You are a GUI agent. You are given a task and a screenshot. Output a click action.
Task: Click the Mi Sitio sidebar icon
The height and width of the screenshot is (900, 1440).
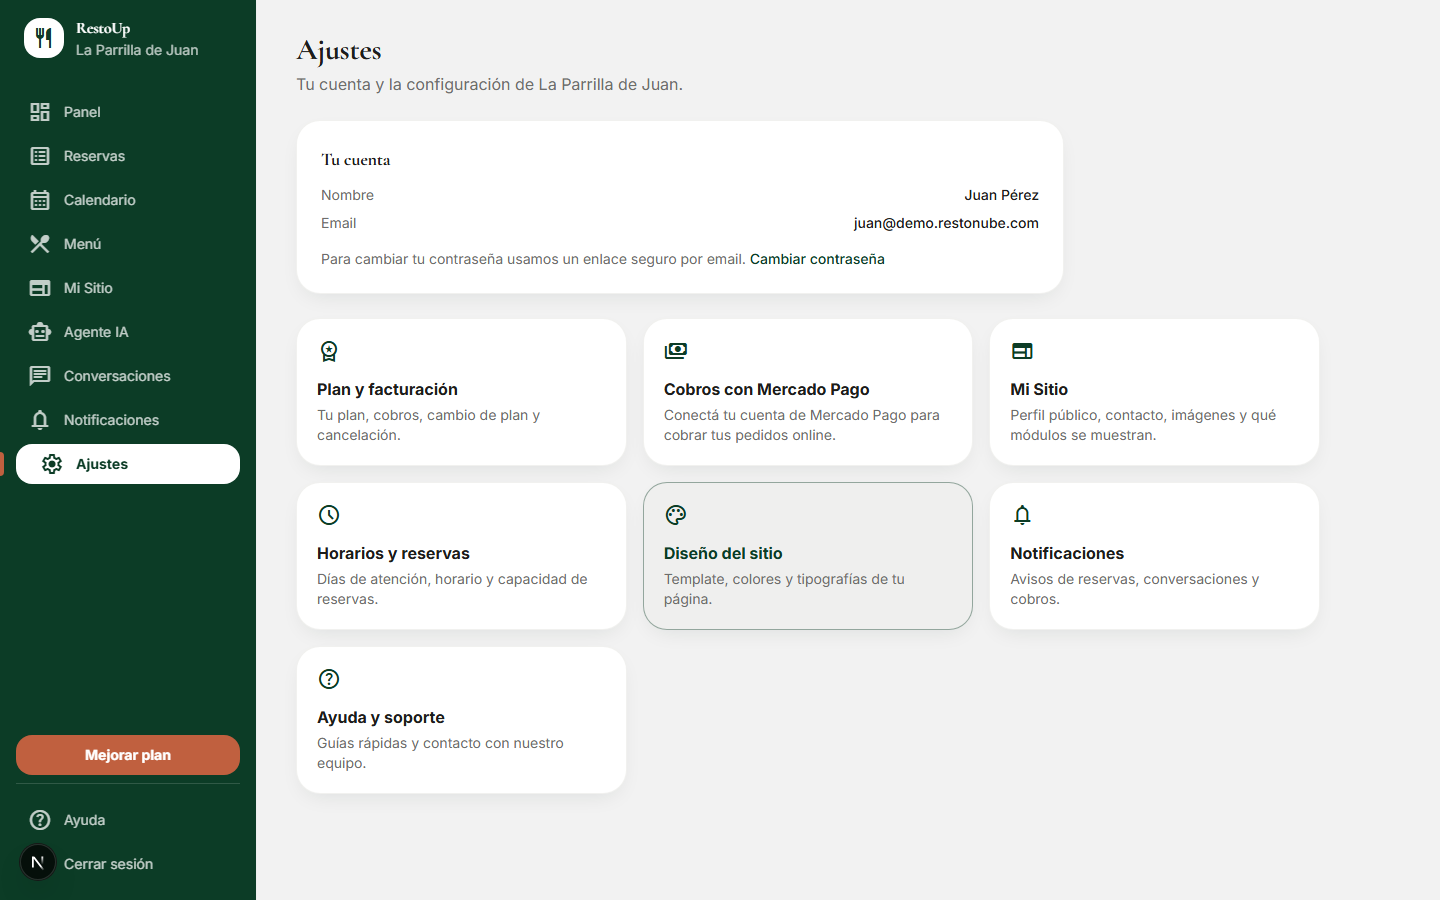(40, 288)
